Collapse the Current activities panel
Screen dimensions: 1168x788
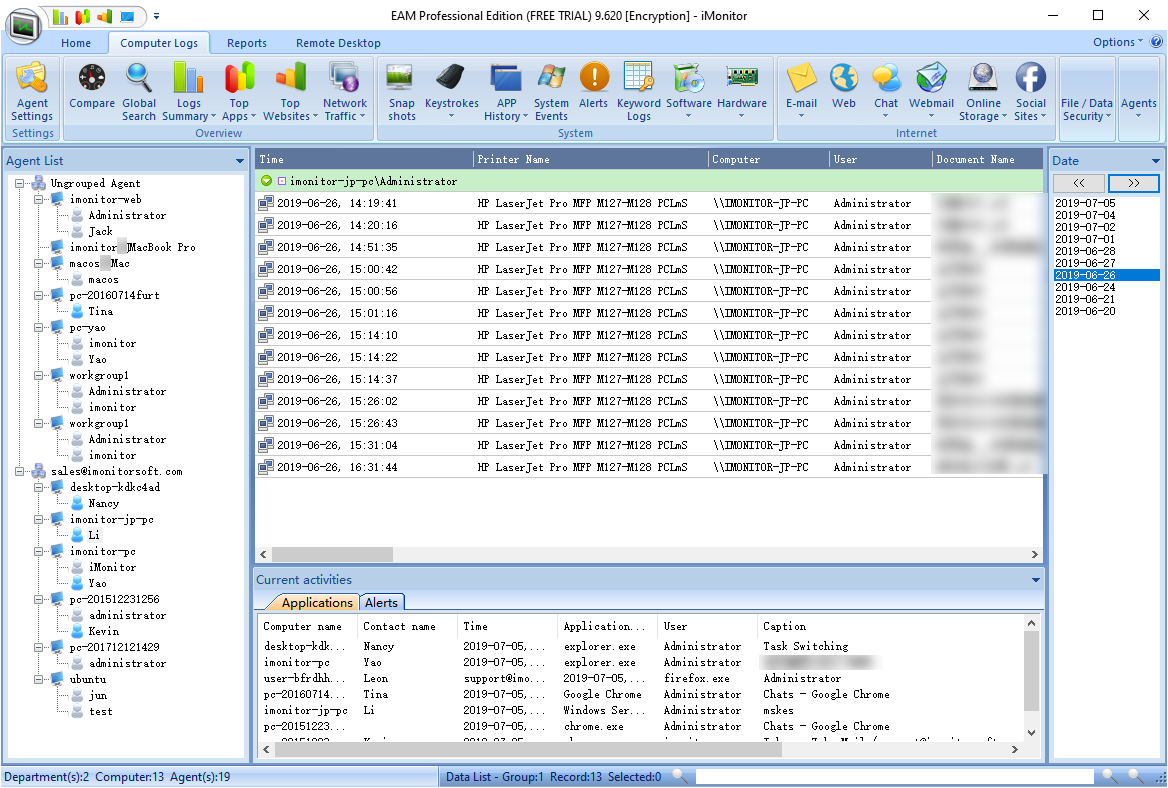pos(1035,579)
